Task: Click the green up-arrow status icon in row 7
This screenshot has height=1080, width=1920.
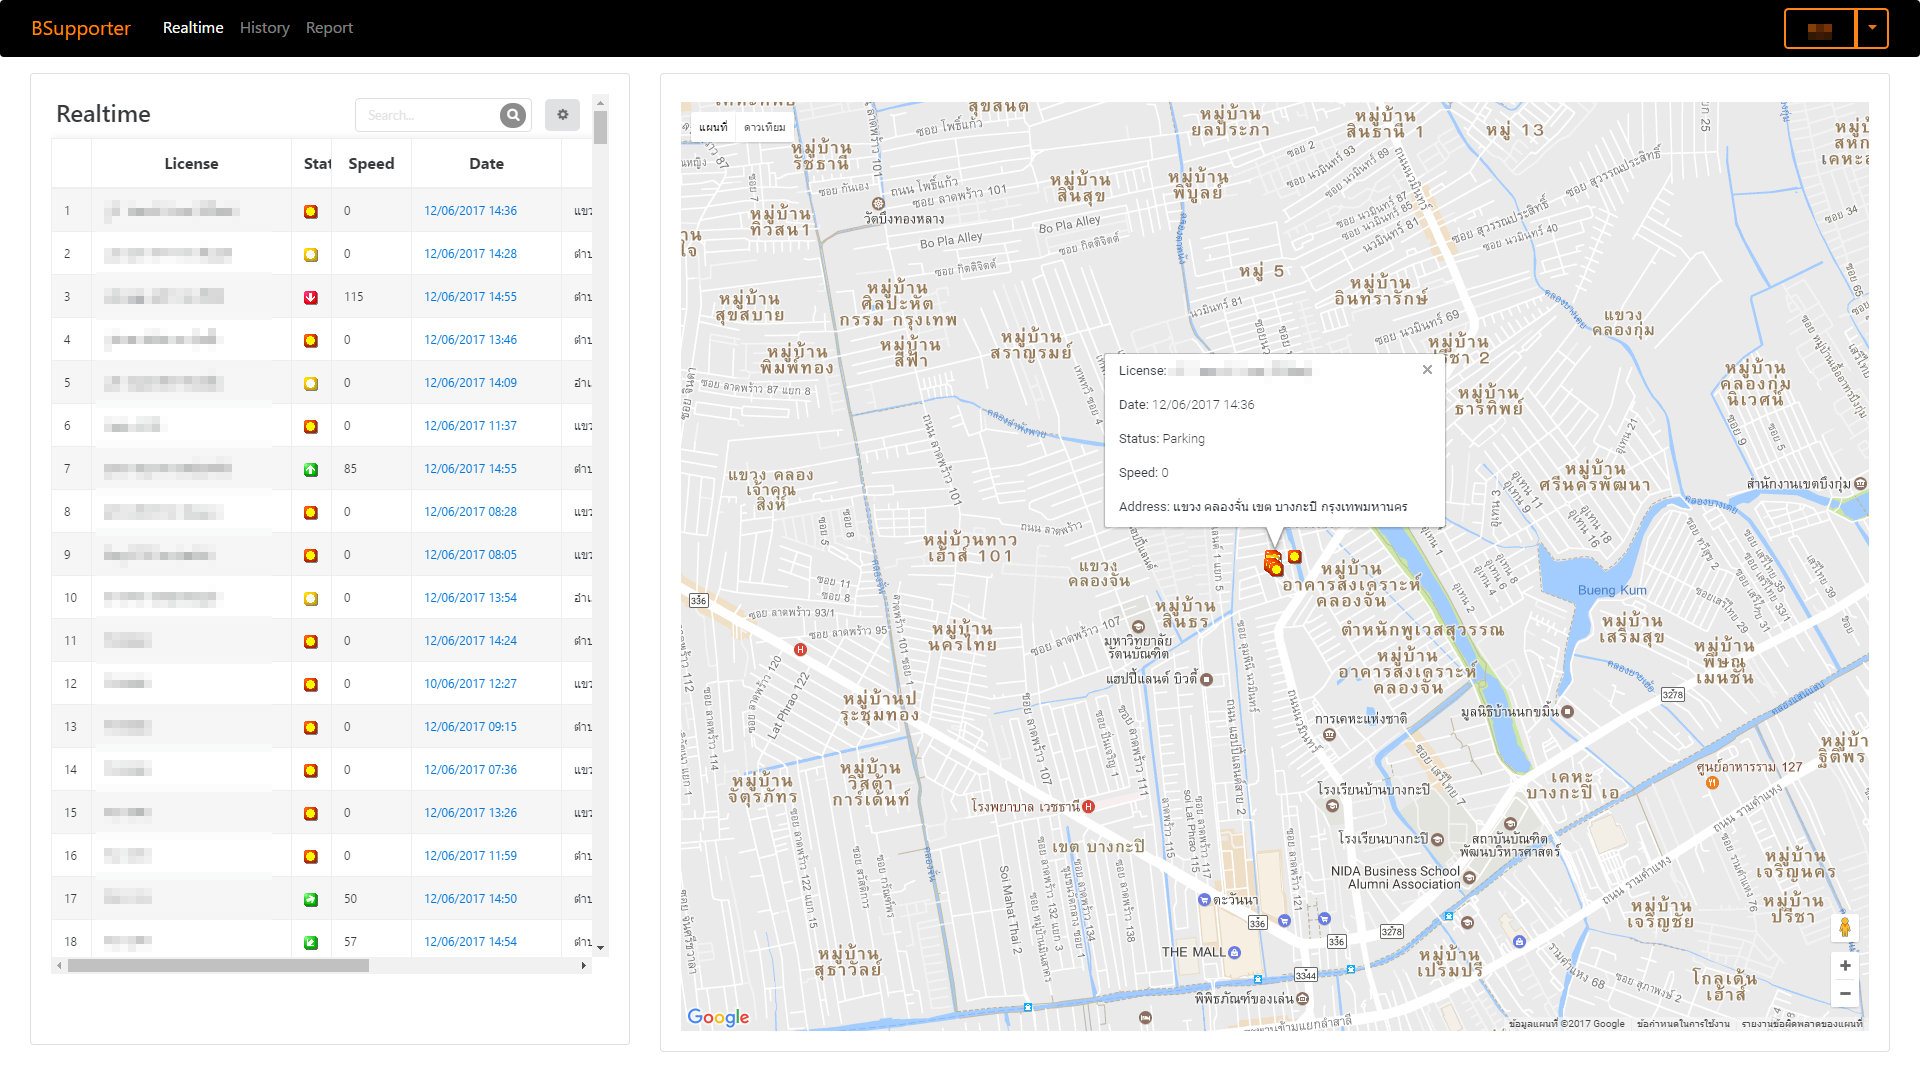Action: [x=311, y=469]
